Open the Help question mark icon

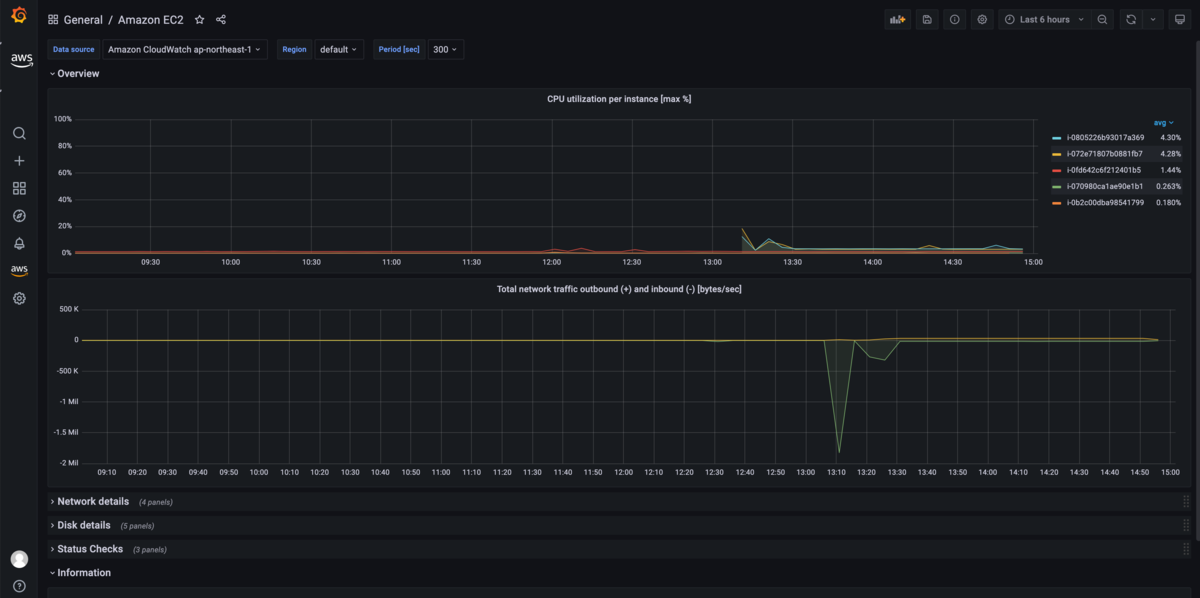click(x=19, y=586)
